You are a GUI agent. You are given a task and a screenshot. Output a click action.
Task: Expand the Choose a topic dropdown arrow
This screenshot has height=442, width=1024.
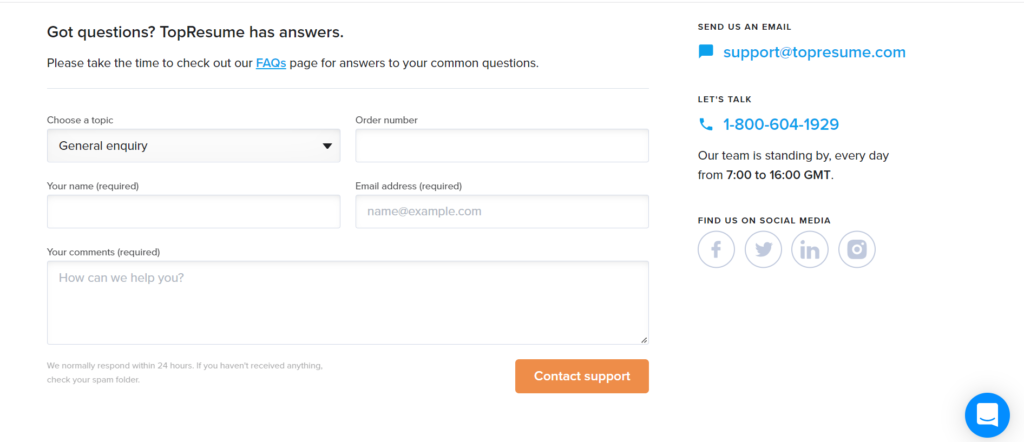[327, 146]
